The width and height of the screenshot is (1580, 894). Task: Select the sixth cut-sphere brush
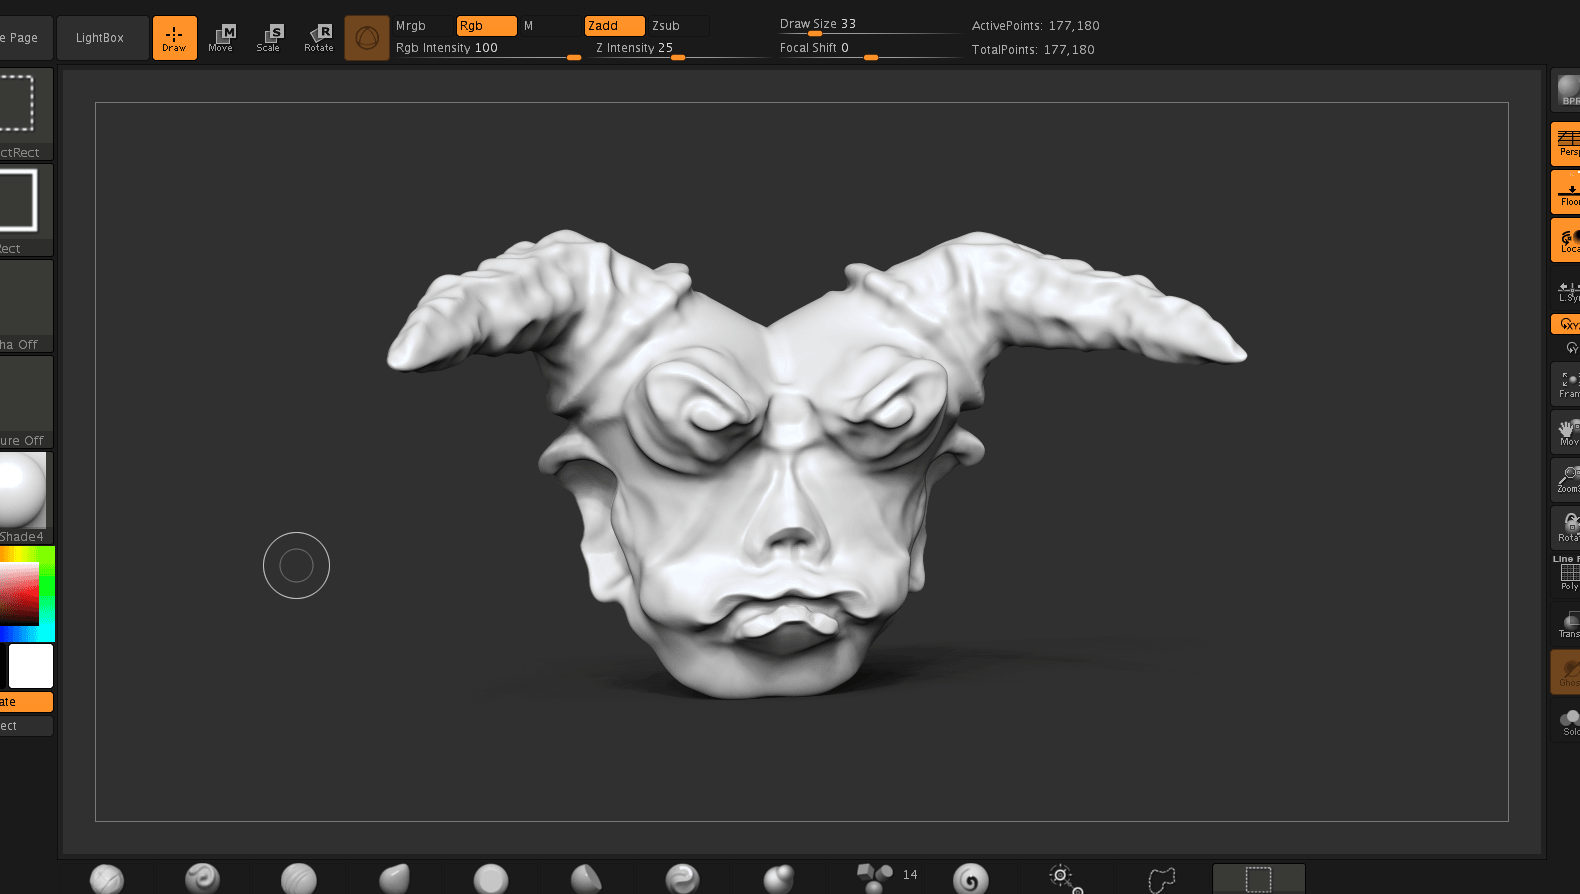pos(586,879)
